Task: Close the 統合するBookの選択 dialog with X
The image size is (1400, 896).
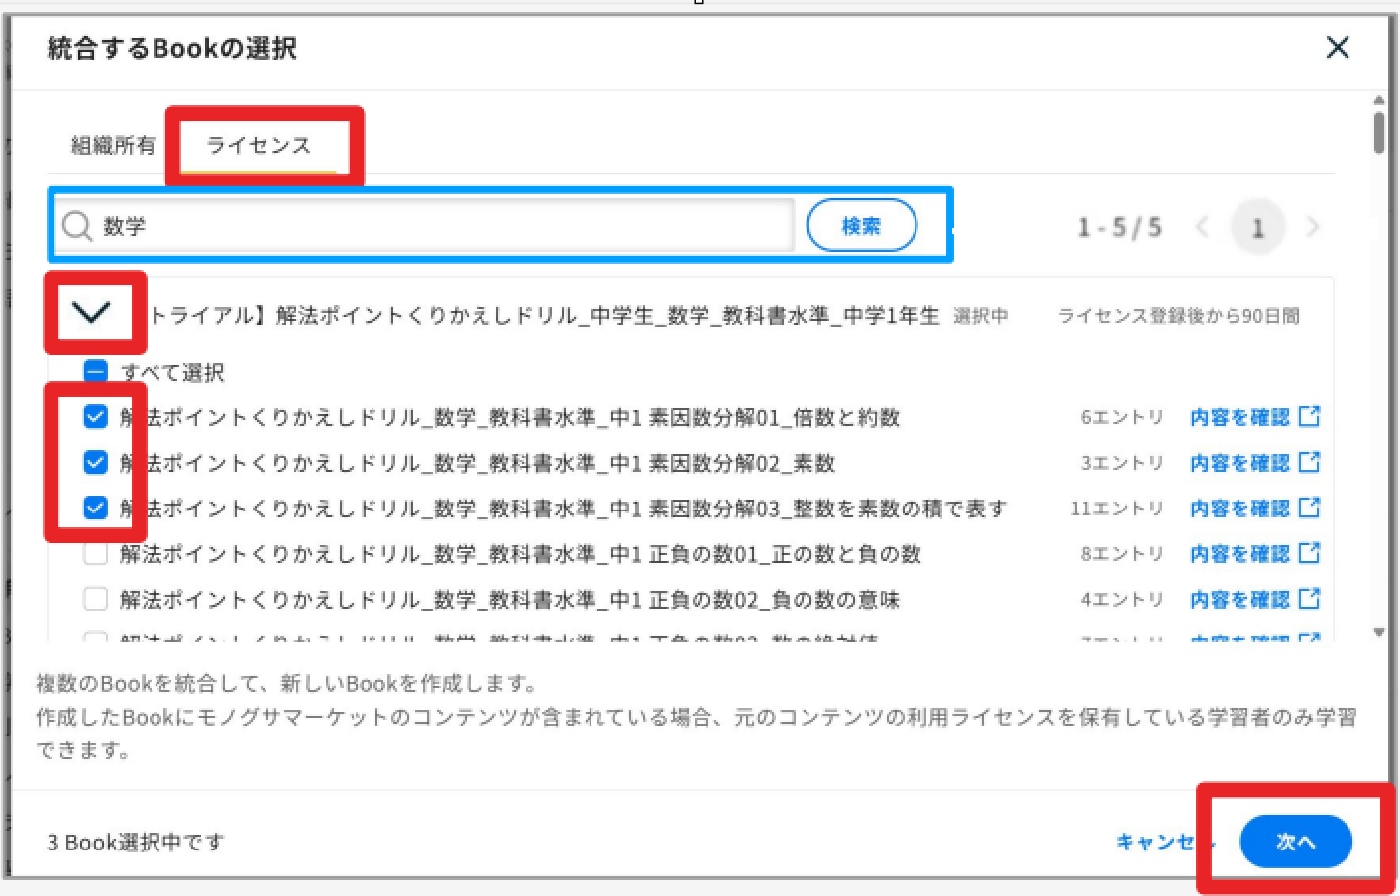Action: (x=1337, y=47)
